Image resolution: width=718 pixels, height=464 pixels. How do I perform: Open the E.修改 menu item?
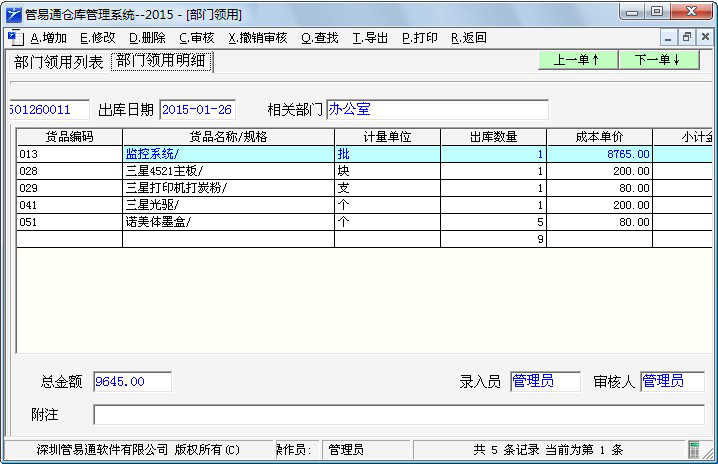tap(97, 38)
